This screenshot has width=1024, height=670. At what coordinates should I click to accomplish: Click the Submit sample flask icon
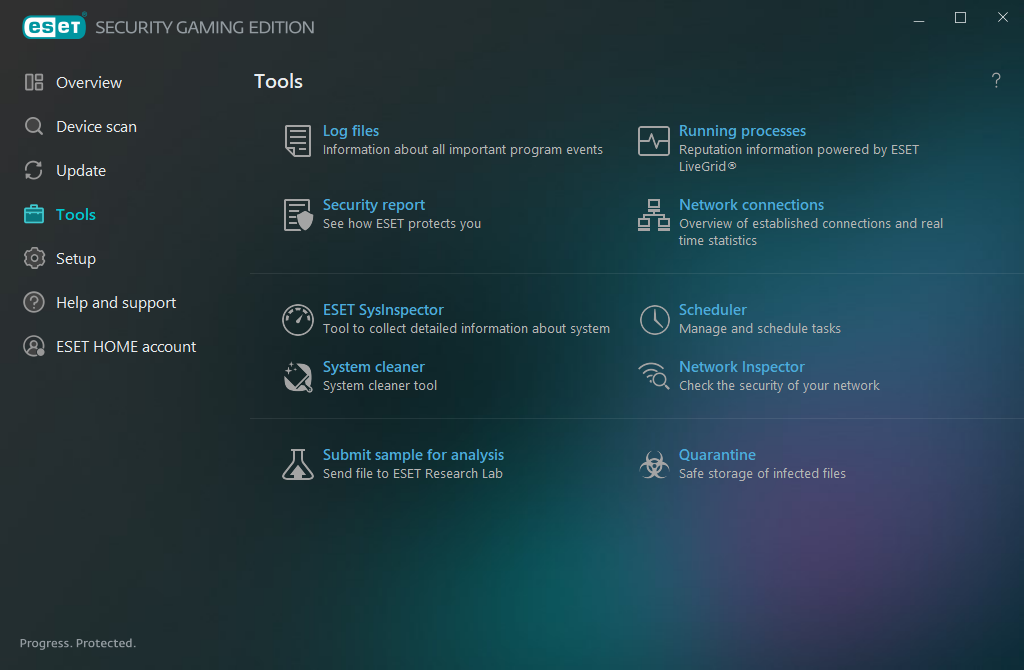[x=298, y=464]
